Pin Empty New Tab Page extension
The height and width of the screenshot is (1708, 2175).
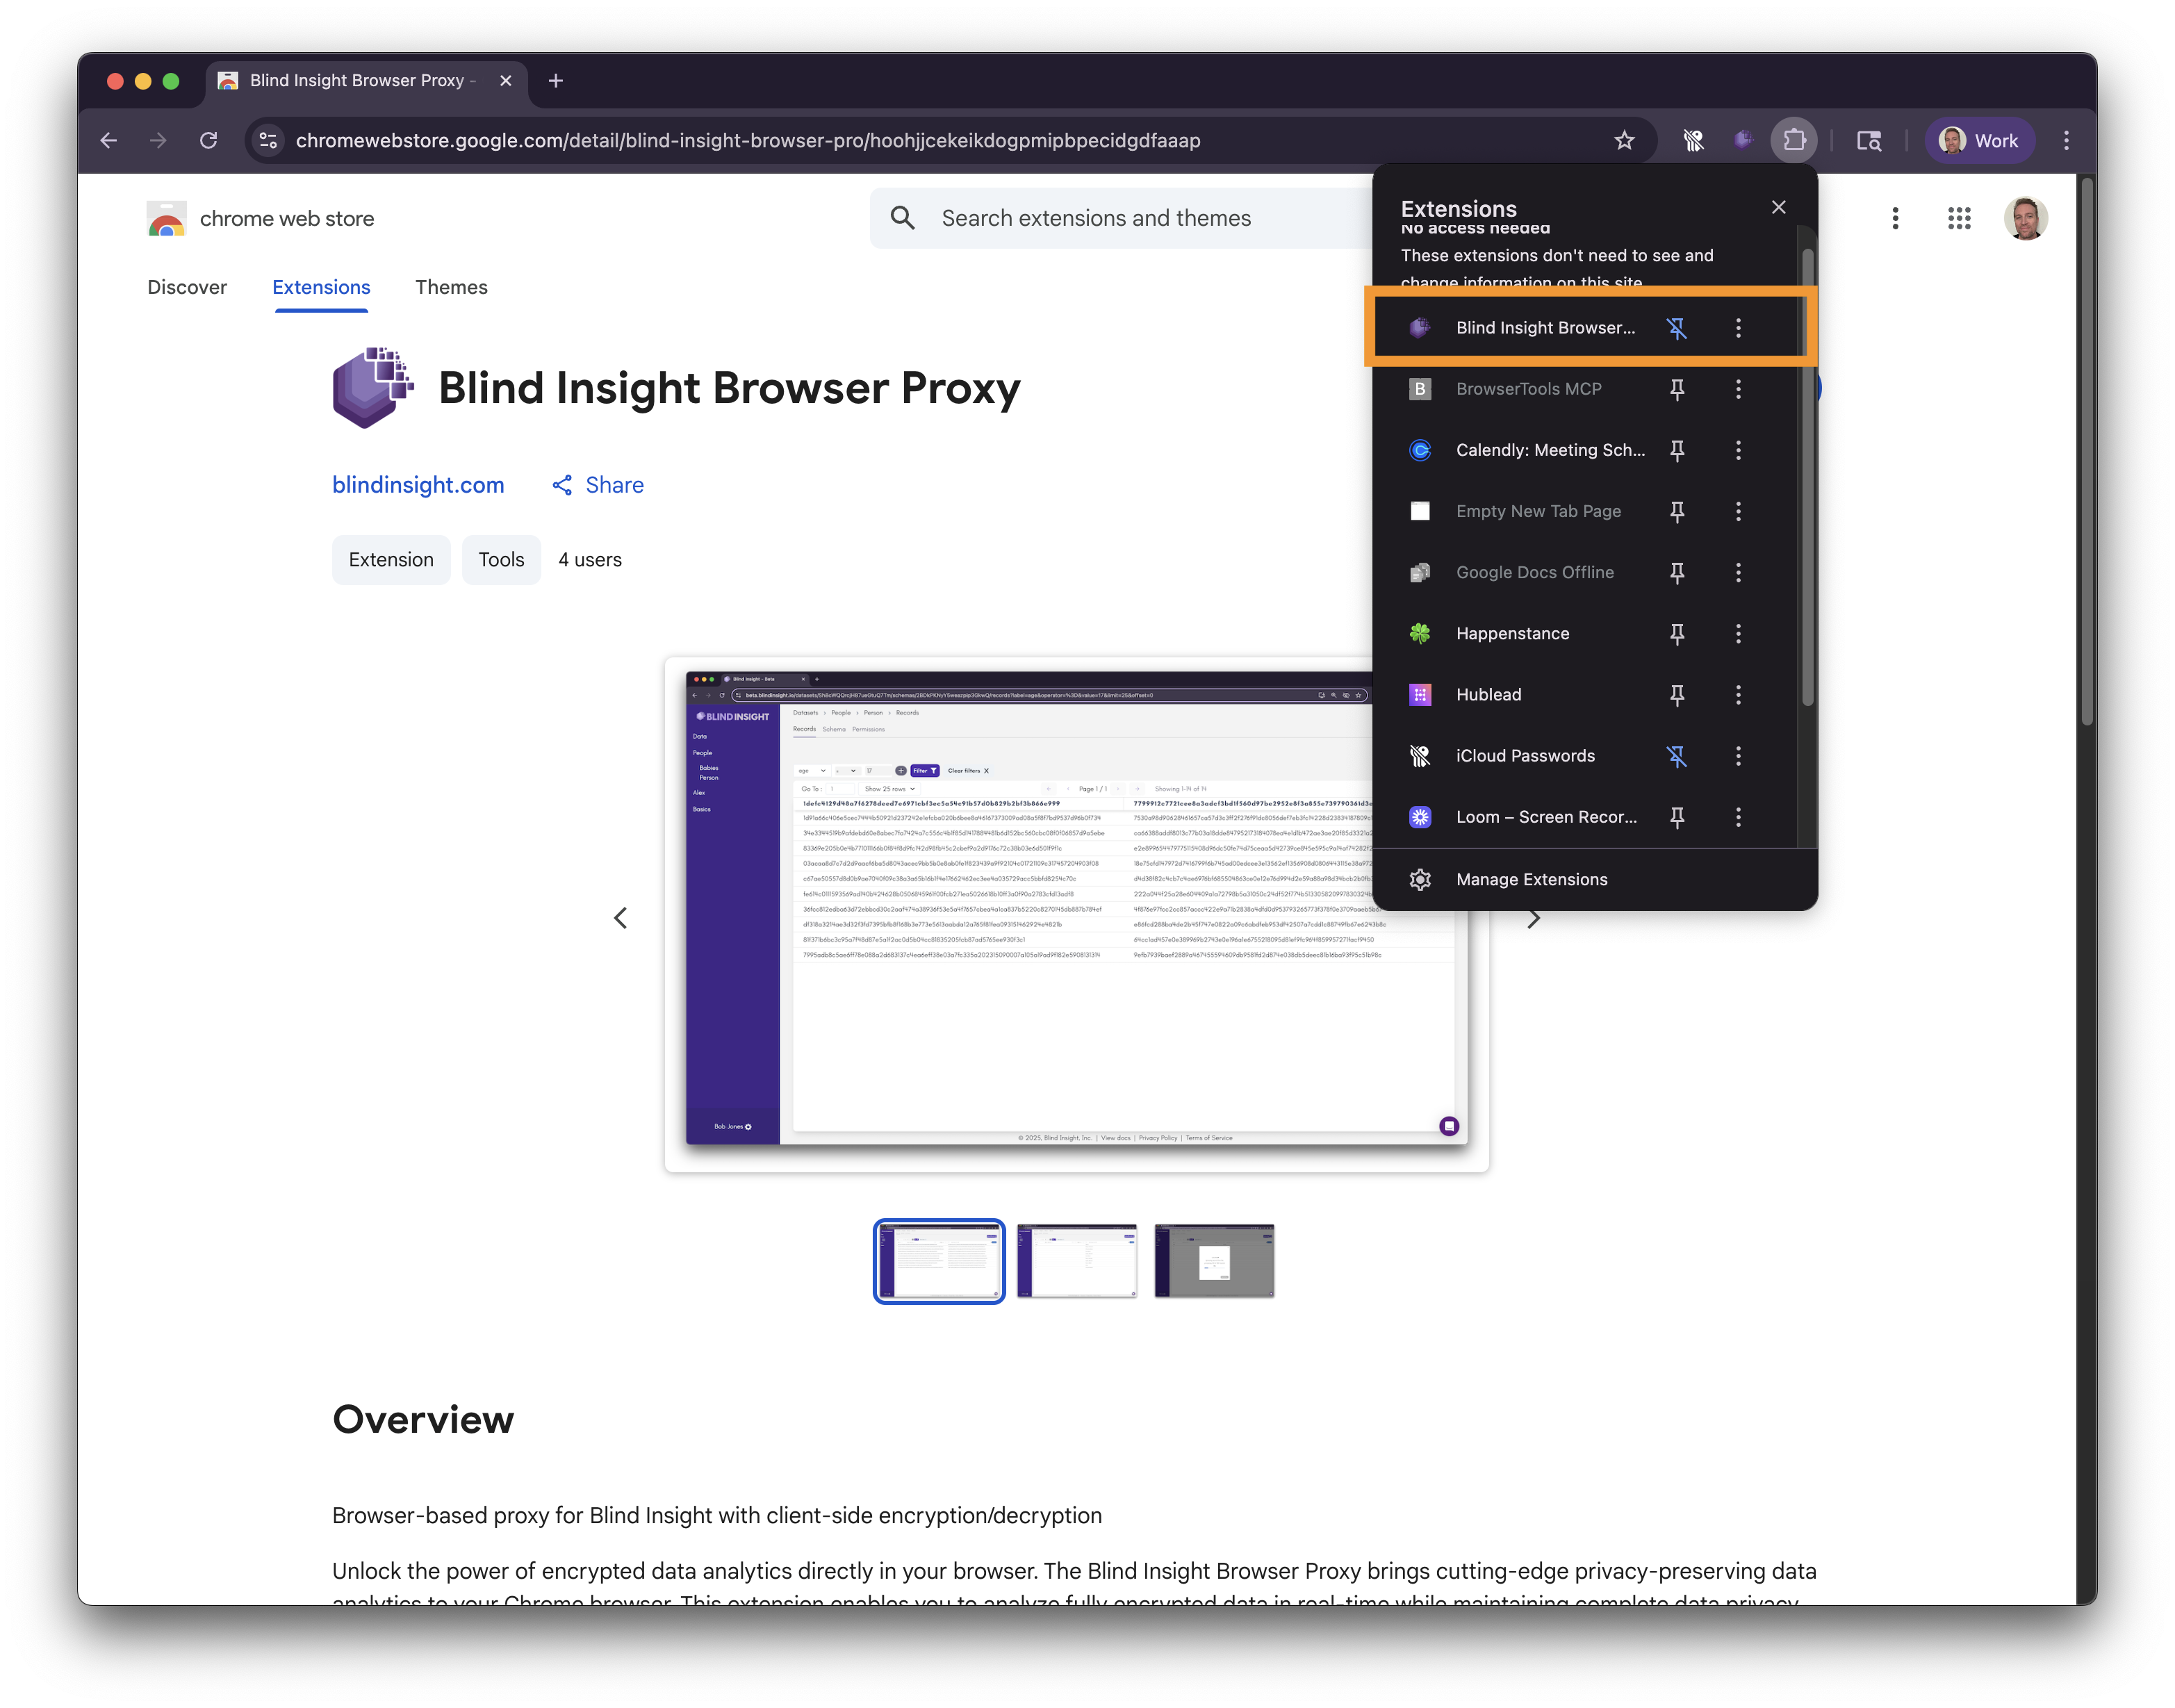point(1677,511)
